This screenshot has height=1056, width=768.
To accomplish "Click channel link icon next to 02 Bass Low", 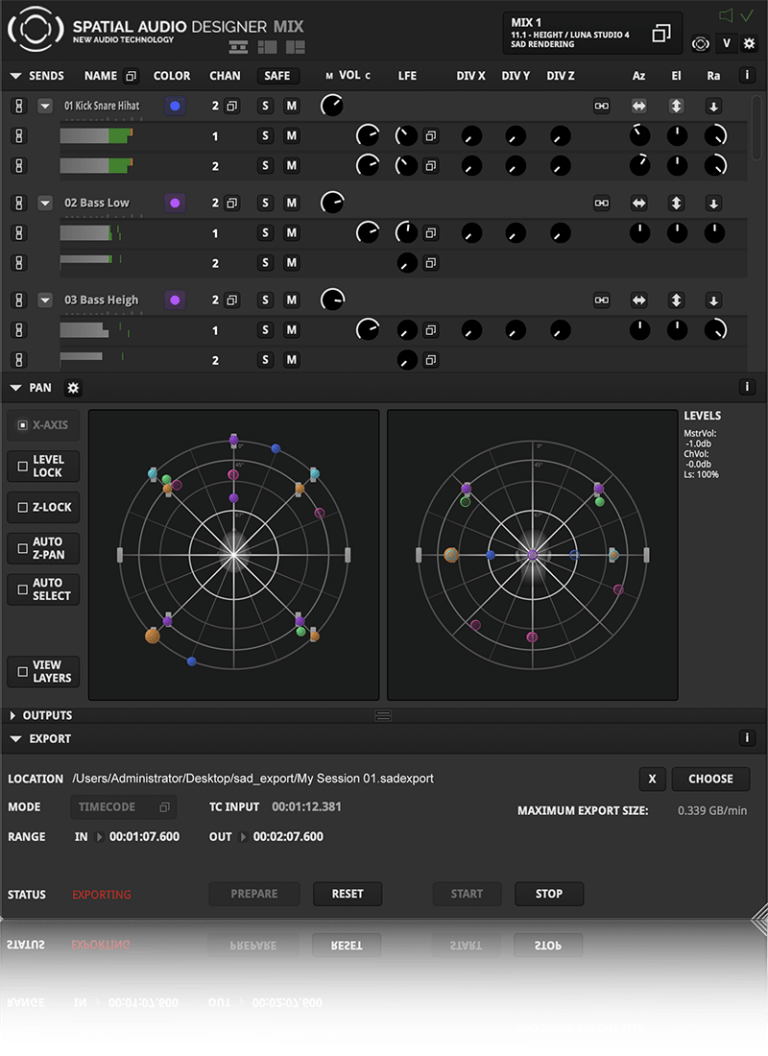I will click(232, 203).
